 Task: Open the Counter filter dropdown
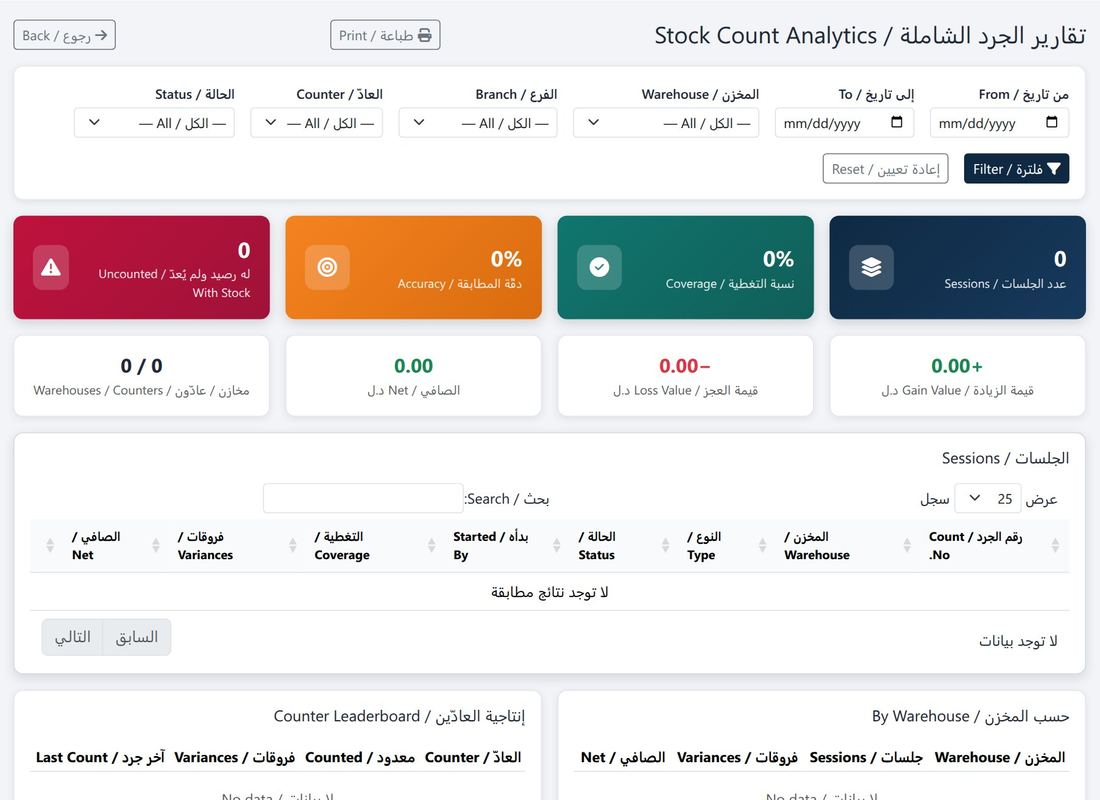pos(316,123)
